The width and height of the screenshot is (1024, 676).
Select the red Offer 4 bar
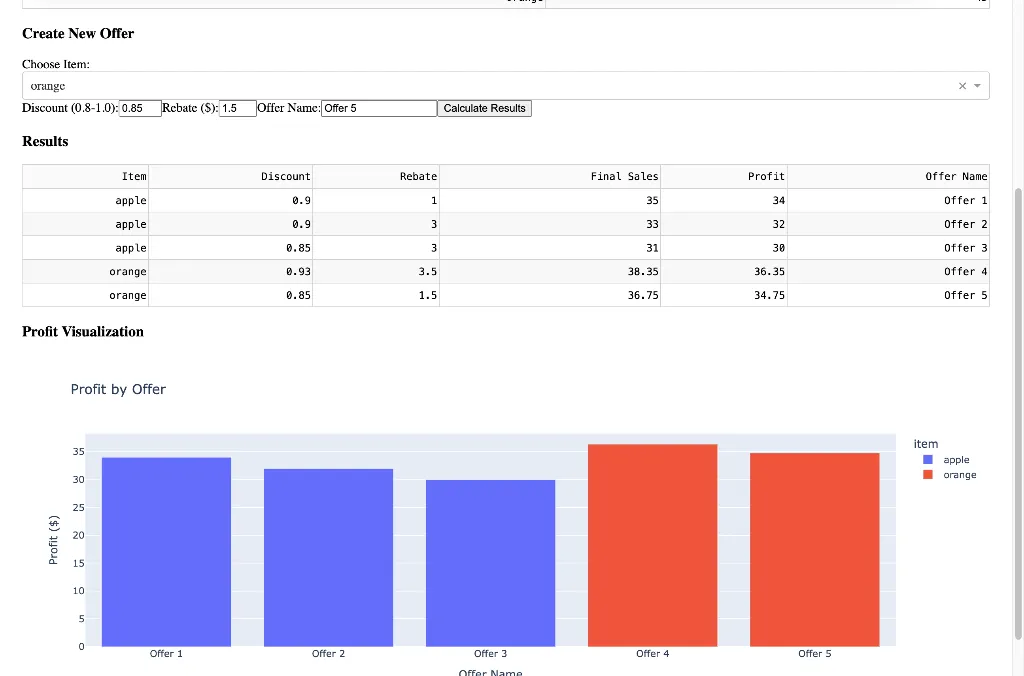pyautogui.click(x=652, y=545)
